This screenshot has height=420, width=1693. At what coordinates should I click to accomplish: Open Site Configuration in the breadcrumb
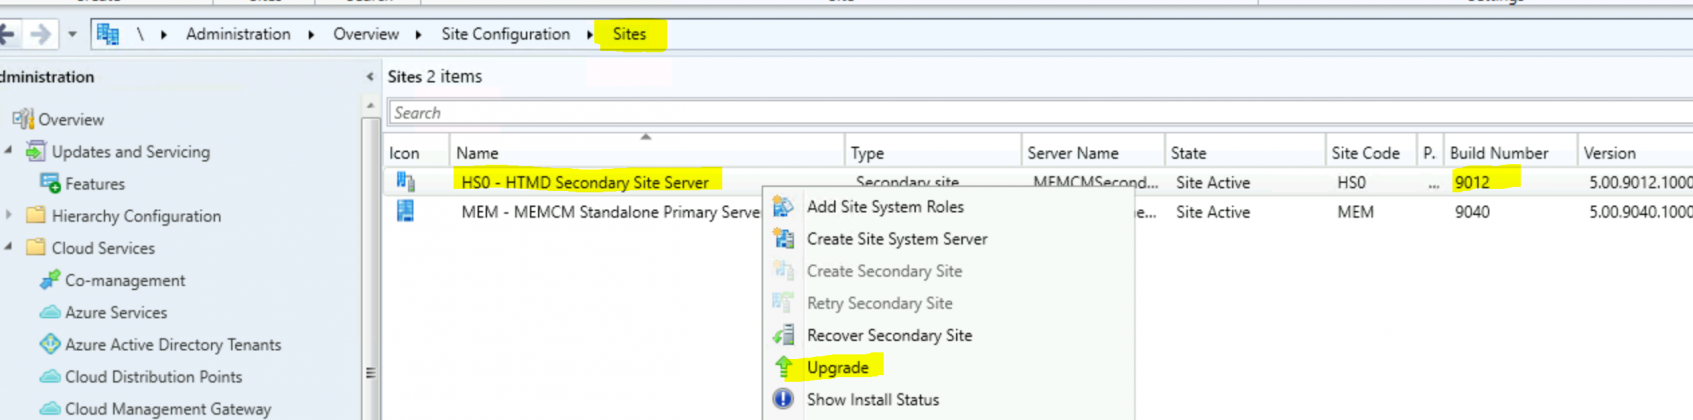click(x=505, y=34)
